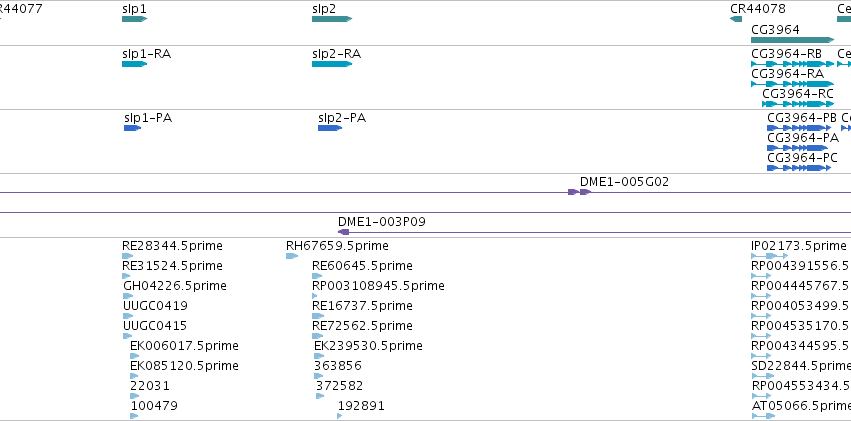Click the UUGC0415 EST arrow
This screenshot has height=421, width=851.
128,336
